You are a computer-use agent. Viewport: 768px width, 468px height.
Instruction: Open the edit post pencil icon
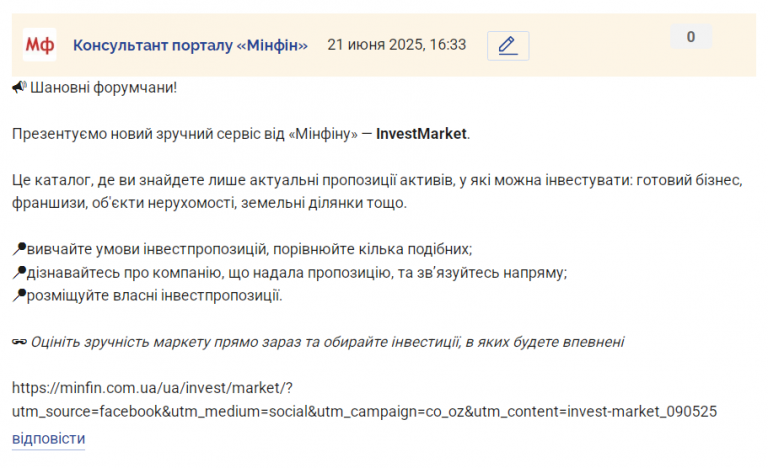click(x=508, y=46)
